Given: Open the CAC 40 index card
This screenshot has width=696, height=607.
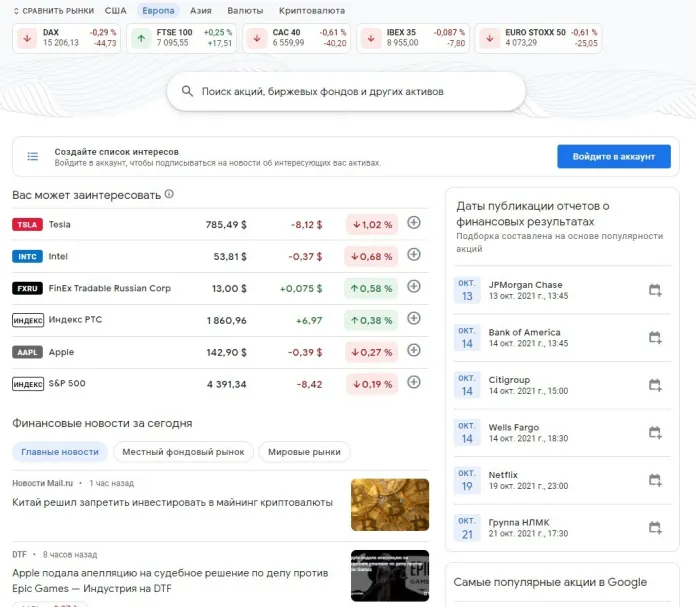Looking at the screenshot, I should [297, 38].
